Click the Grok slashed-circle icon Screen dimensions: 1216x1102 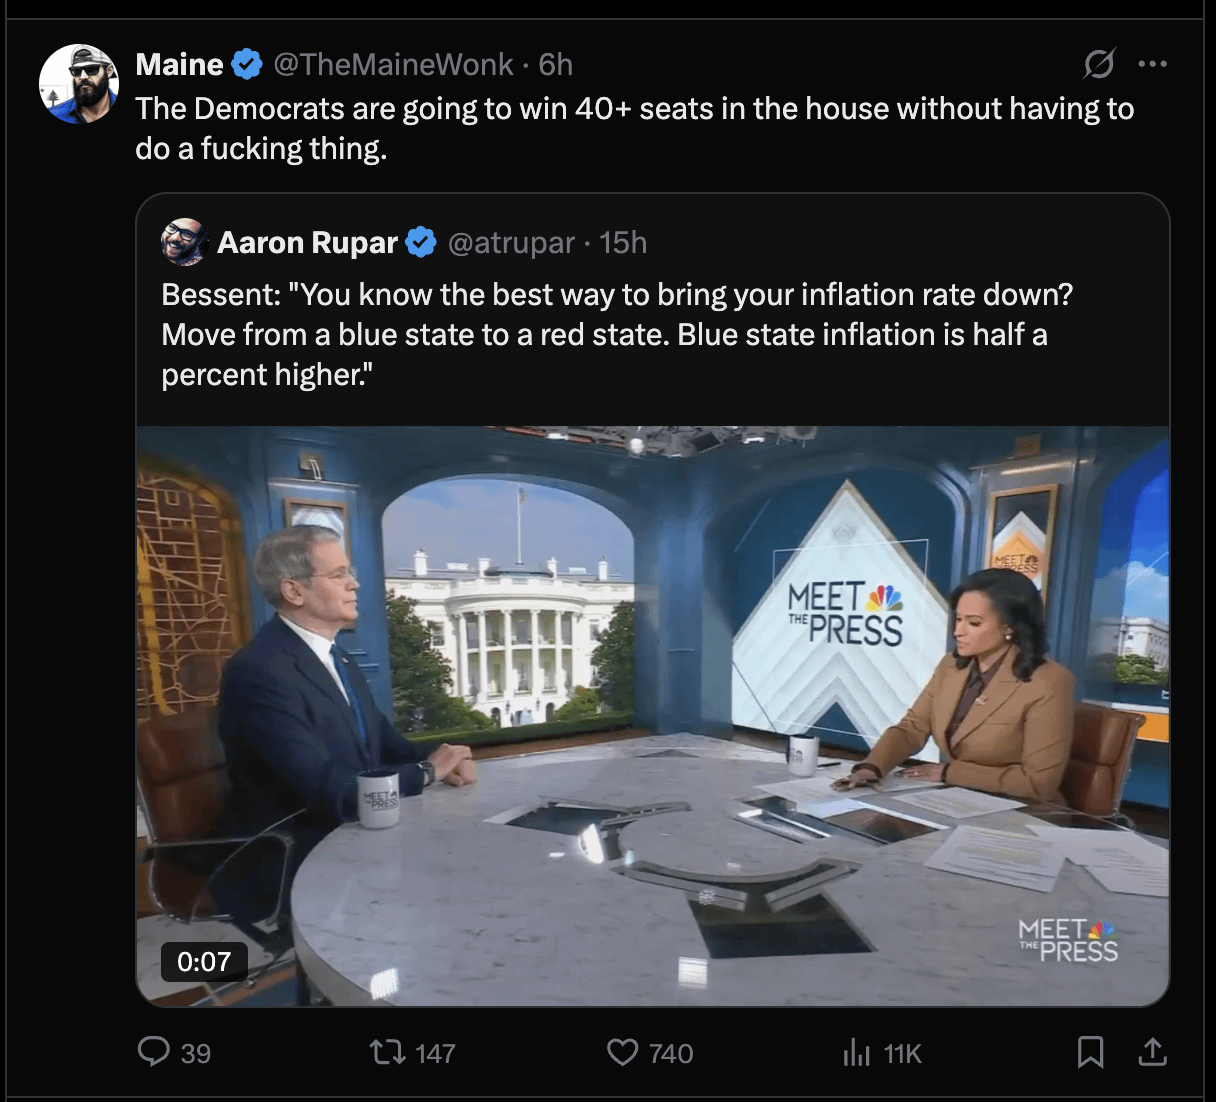click(1098, 65)
